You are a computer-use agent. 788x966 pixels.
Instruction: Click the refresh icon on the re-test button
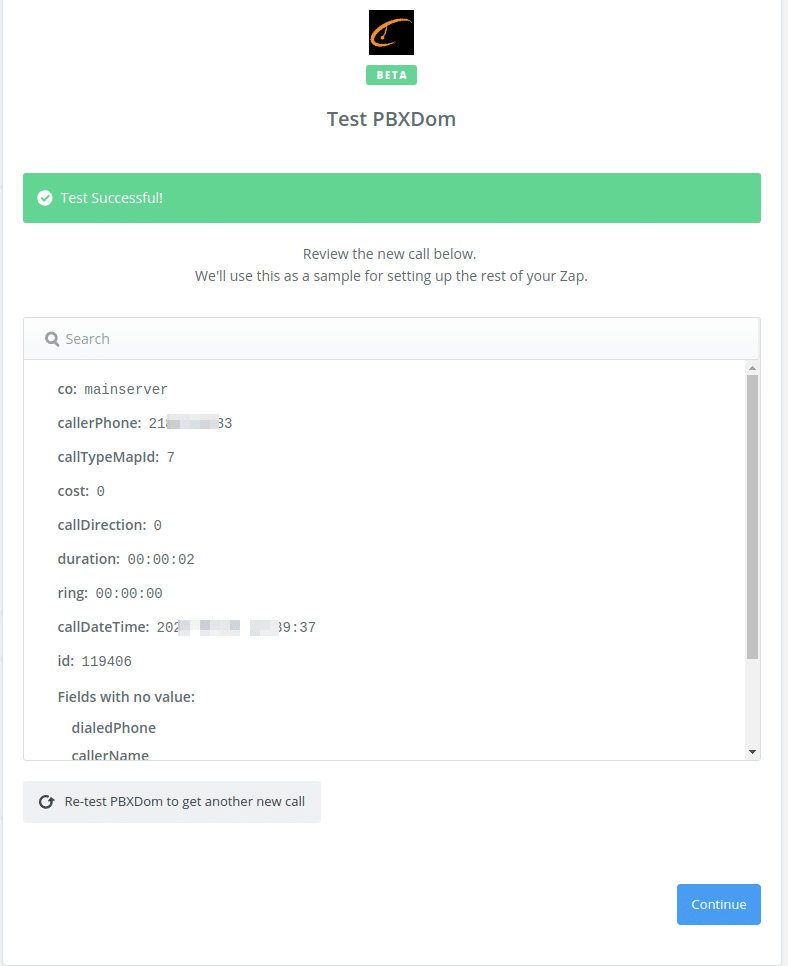point(47,801)
